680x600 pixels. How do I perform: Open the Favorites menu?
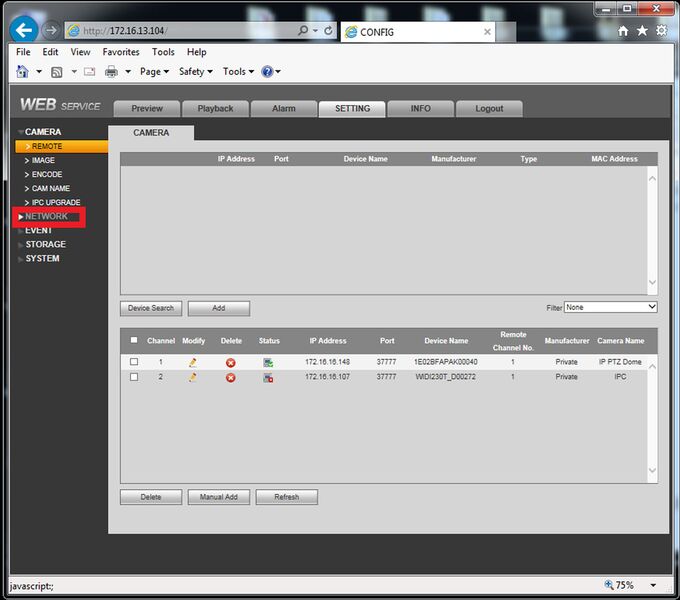click(121, 52)
